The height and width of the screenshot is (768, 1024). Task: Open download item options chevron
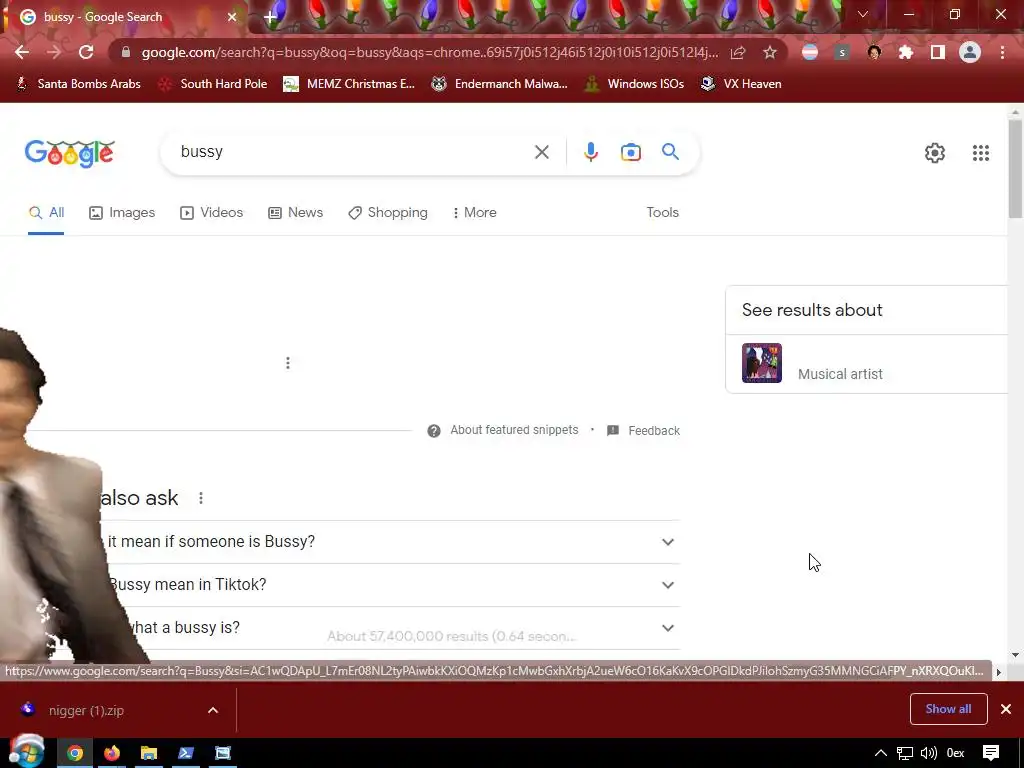pos(213,710)
